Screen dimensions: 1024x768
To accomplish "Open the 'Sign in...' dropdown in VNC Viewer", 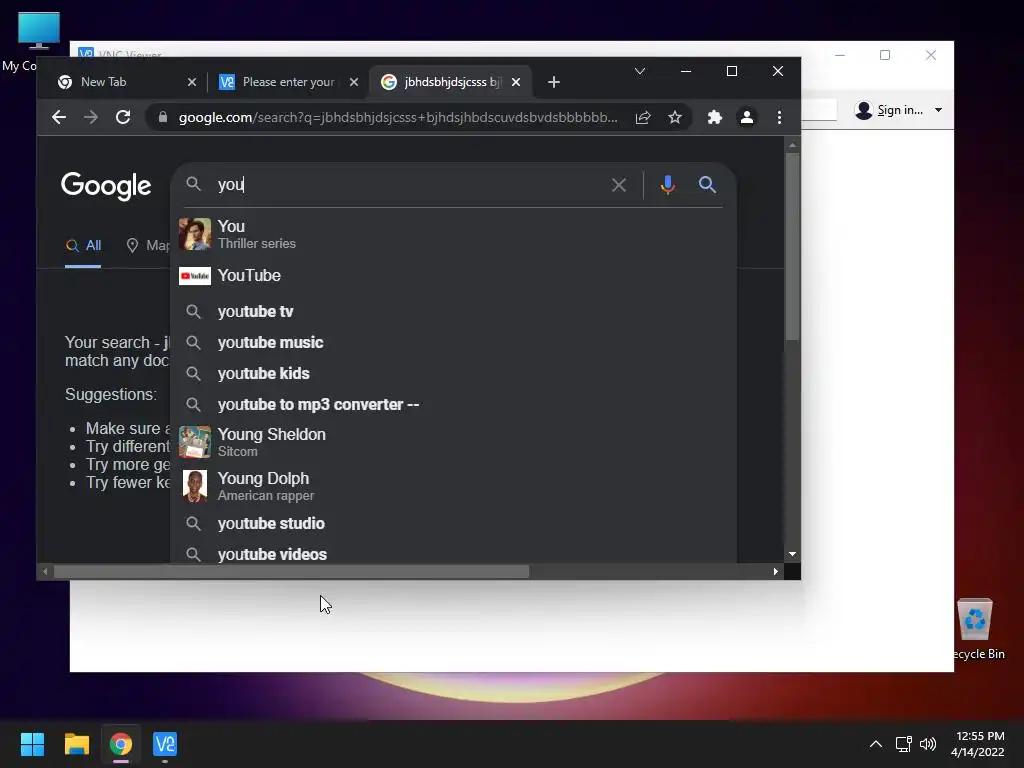I will click(x=899, y=110).
